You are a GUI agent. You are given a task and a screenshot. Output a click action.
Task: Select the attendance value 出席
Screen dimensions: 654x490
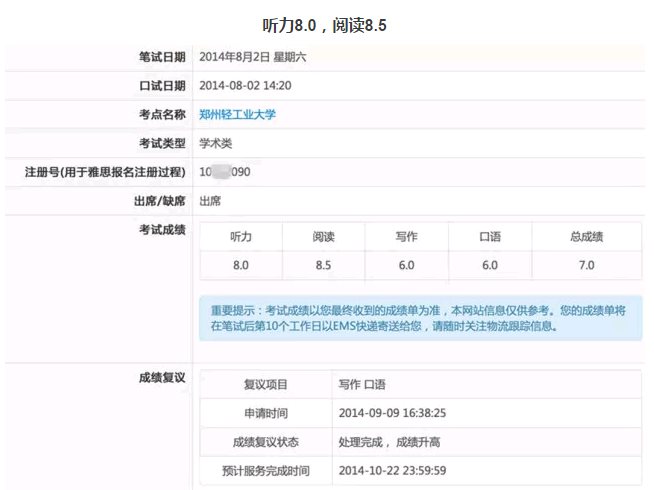coord(210,201)
